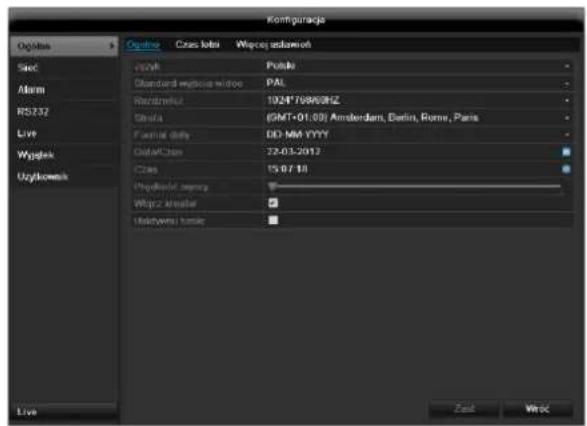Screen dimensions: 587x426
Task: Click the mouse speed slider handle
Action: [x=273, y=186]
